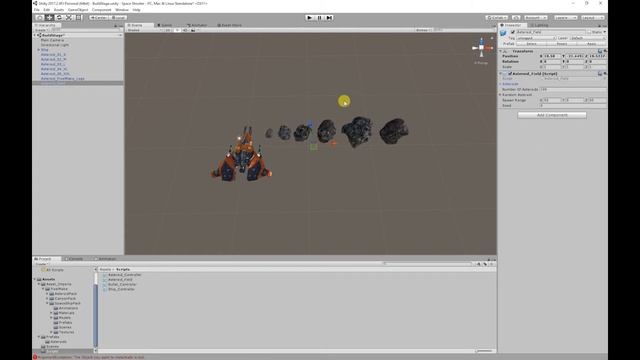
Task: Switch to the Console tab
Action: pyautogui.click(x=74, y=259)
